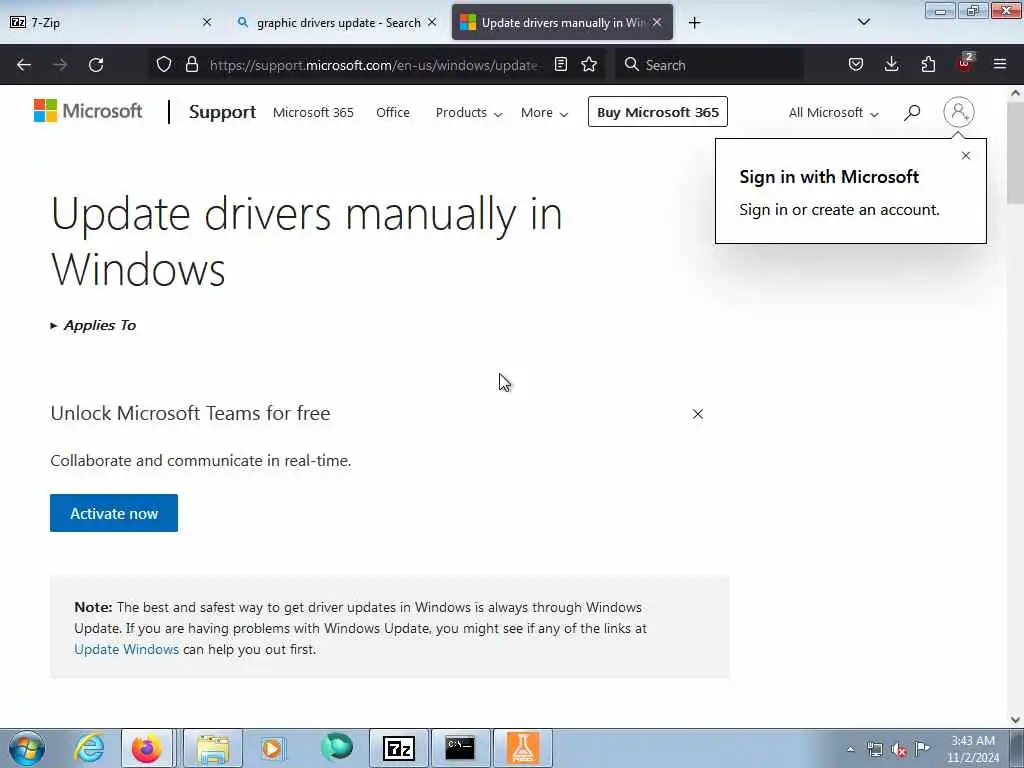Click the scrollbar down arrow
This screenshot has height=768, width=1024.
click(1015, 719)
